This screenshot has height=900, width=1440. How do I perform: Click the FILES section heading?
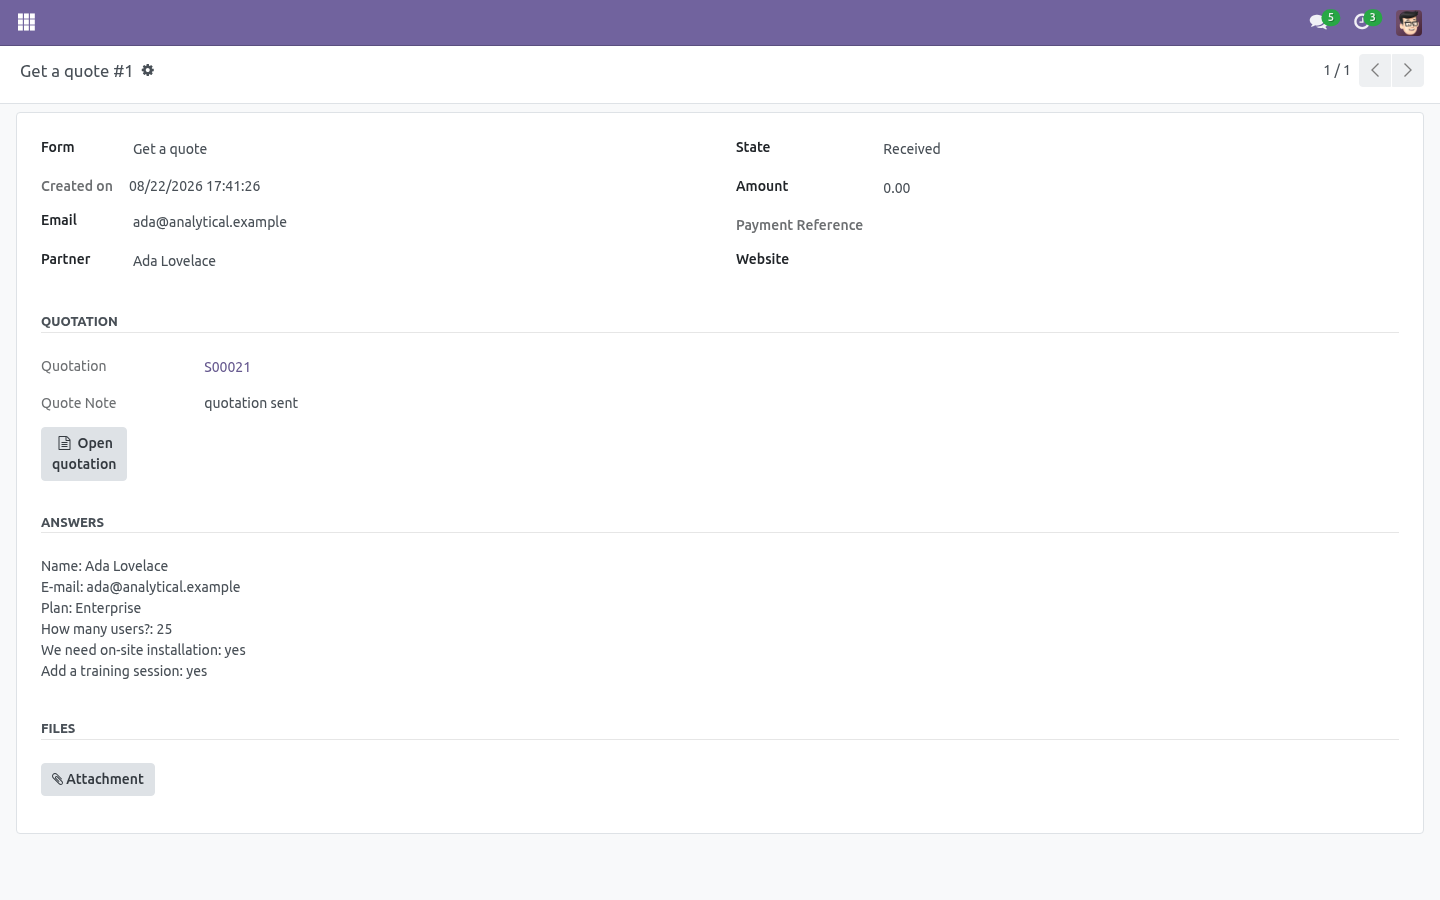[x=58, y=729]
